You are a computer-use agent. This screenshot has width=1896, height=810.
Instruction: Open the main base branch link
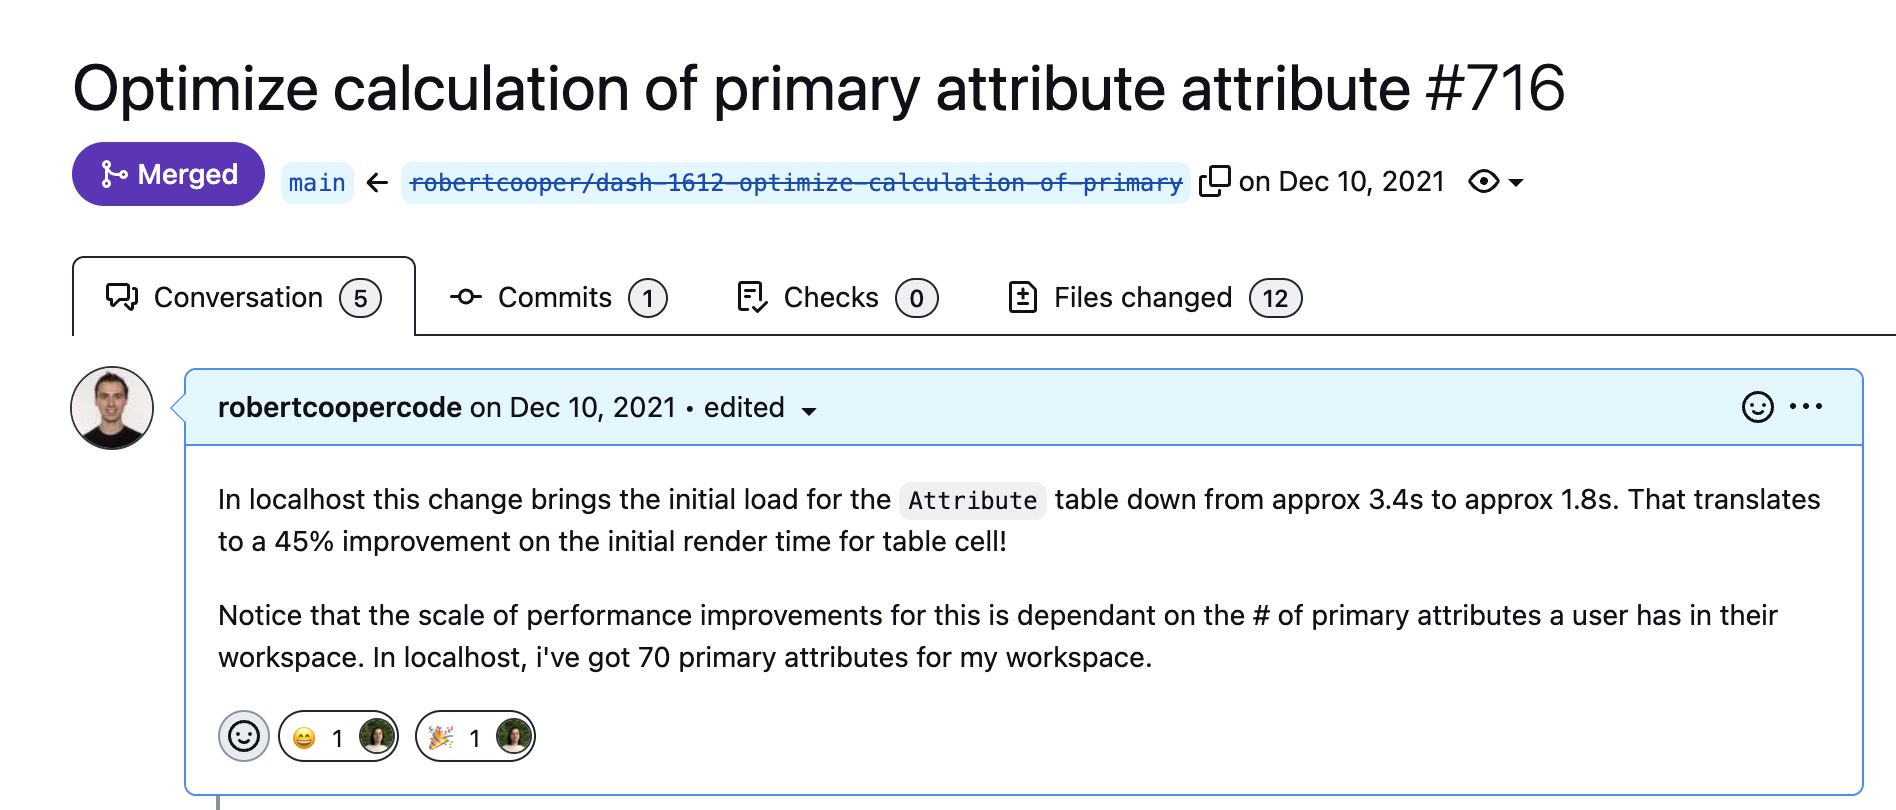click(317, 183)
